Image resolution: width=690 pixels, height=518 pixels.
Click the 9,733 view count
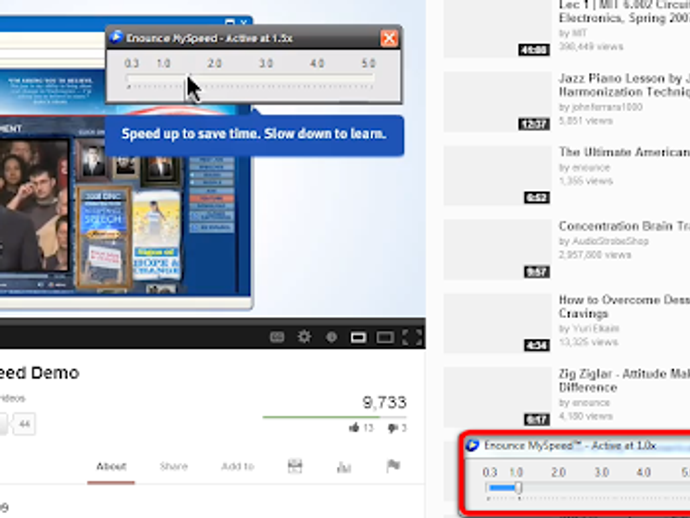385,402
